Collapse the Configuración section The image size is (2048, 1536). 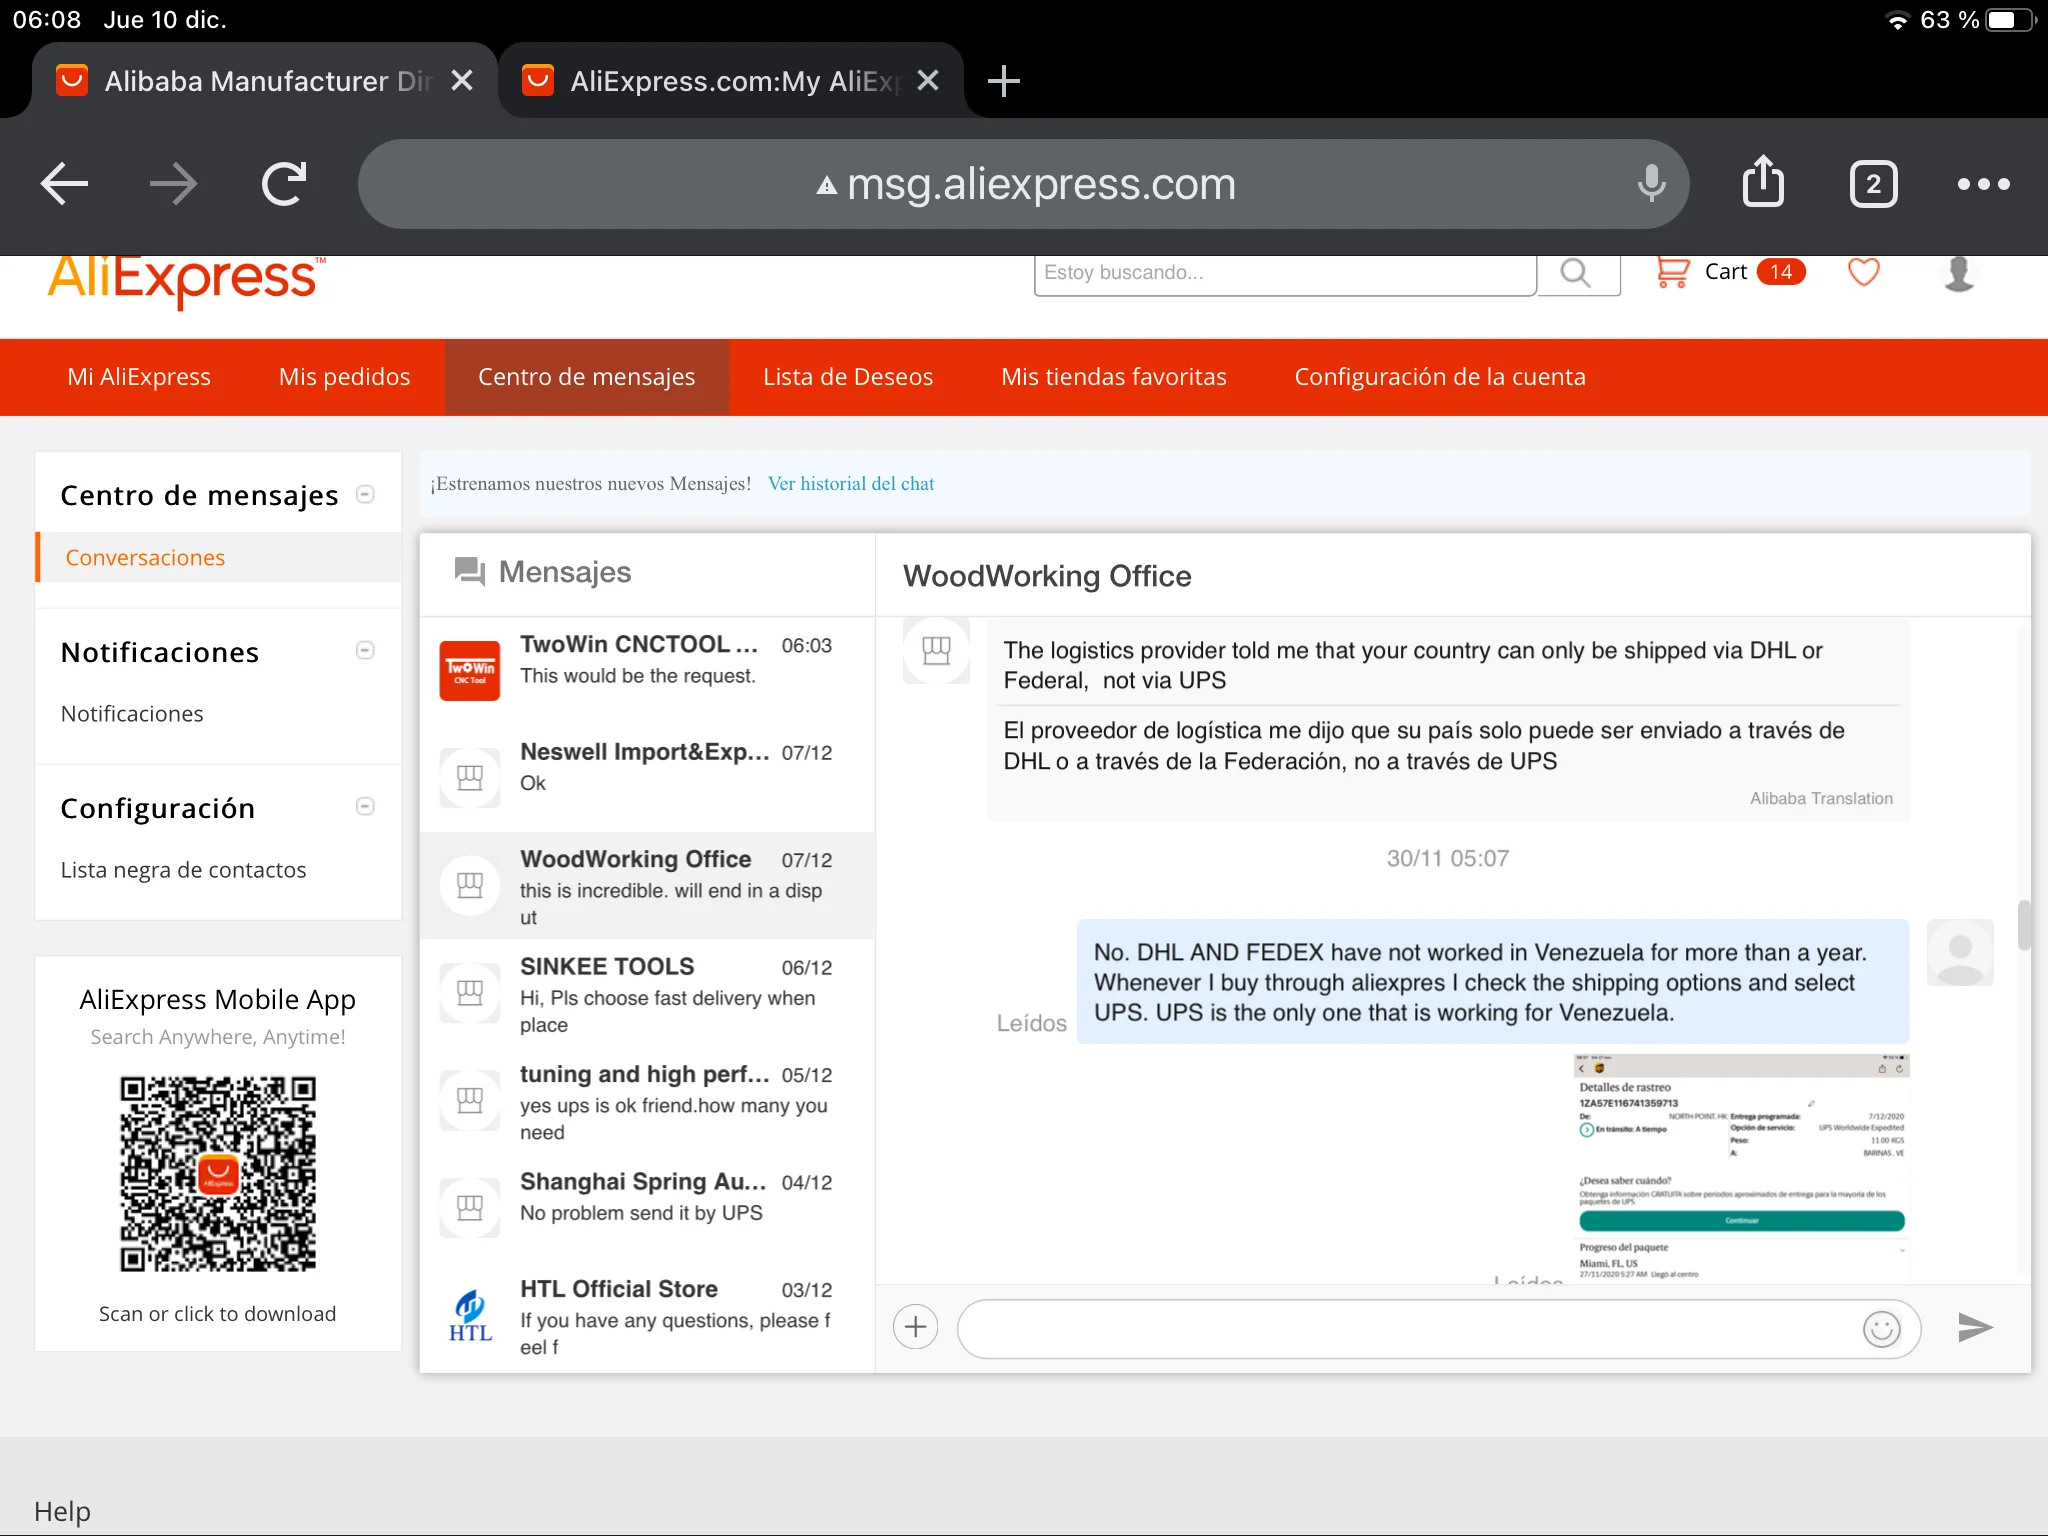click(x=366, y=807)
